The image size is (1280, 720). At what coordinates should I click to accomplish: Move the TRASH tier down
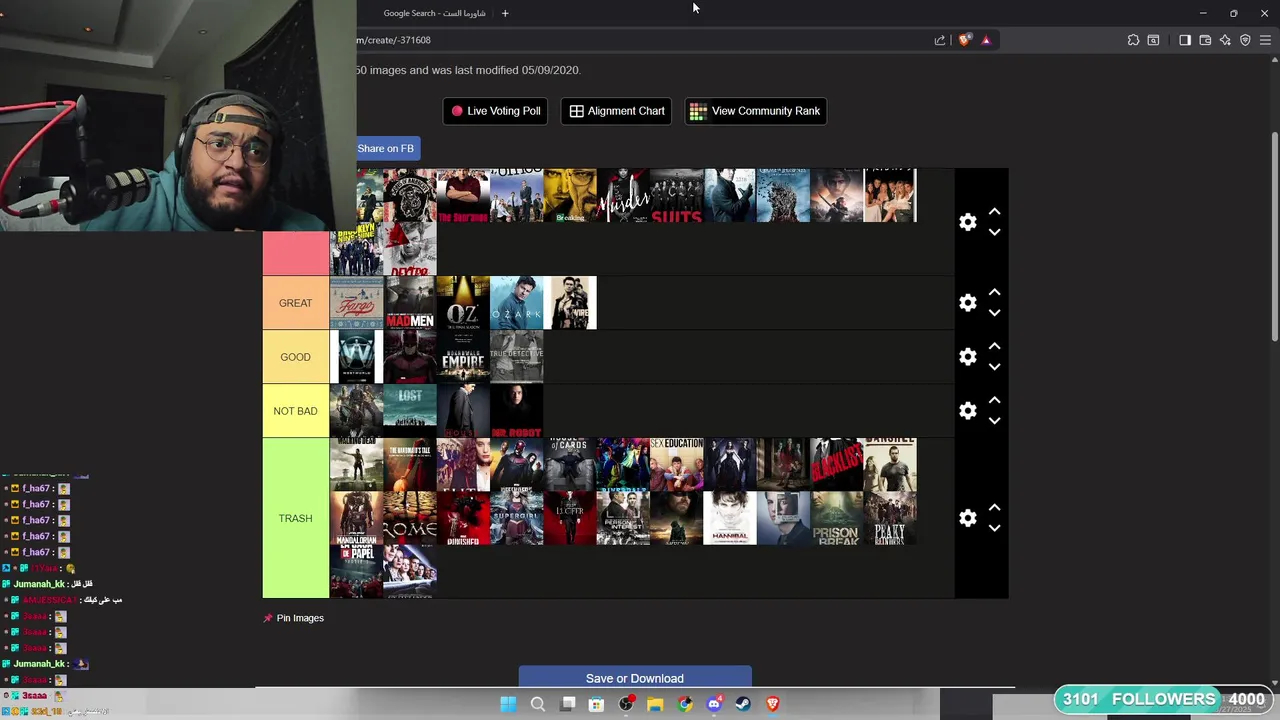(x=994, y=528)
